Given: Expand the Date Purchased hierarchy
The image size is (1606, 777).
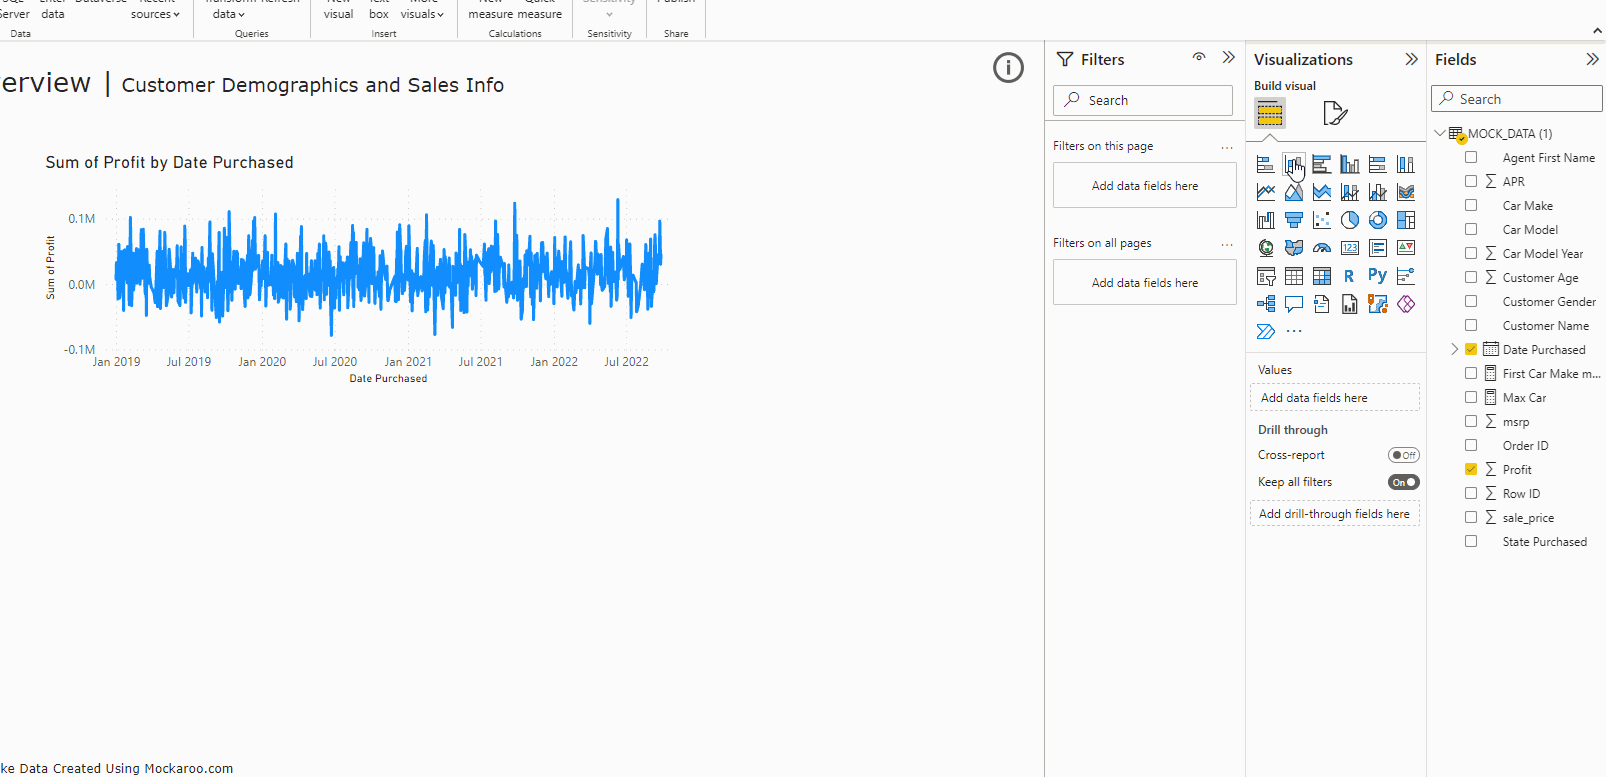Looking at the screenshot, I should (x=1455, y=349).
